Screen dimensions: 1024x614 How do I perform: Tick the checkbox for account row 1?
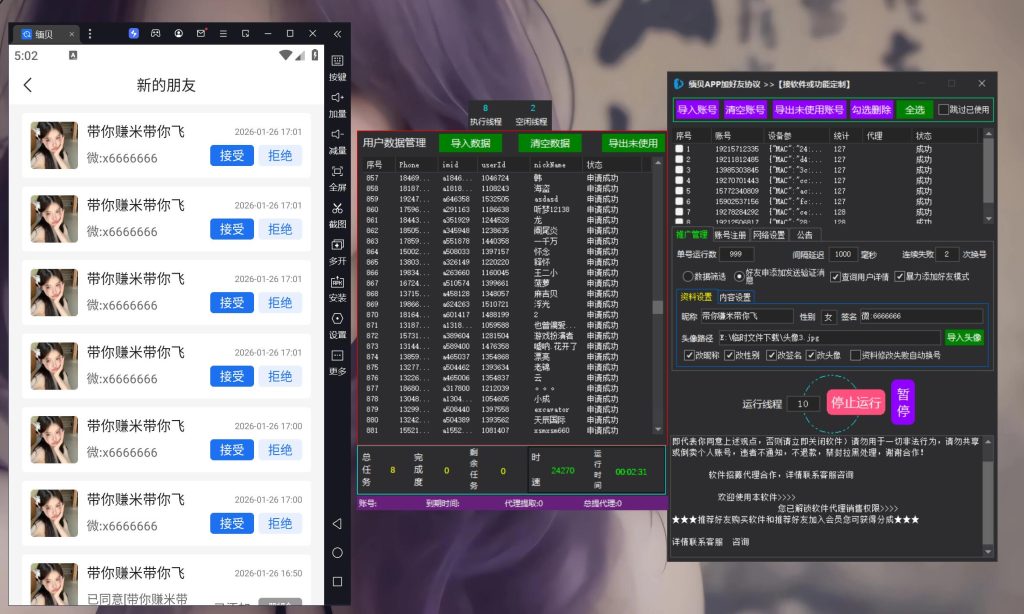pos(680,149)
